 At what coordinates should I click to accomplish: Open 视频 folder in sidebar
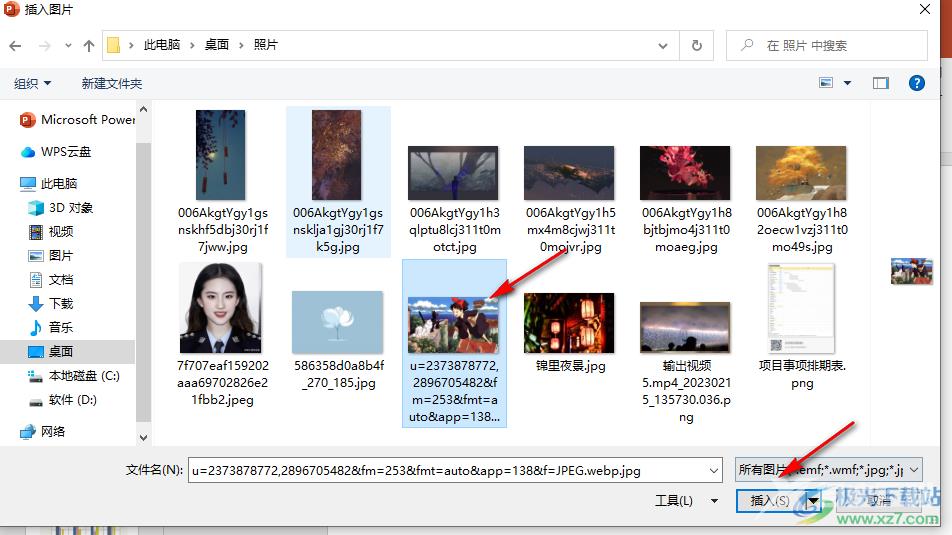[x=51, y=231]
